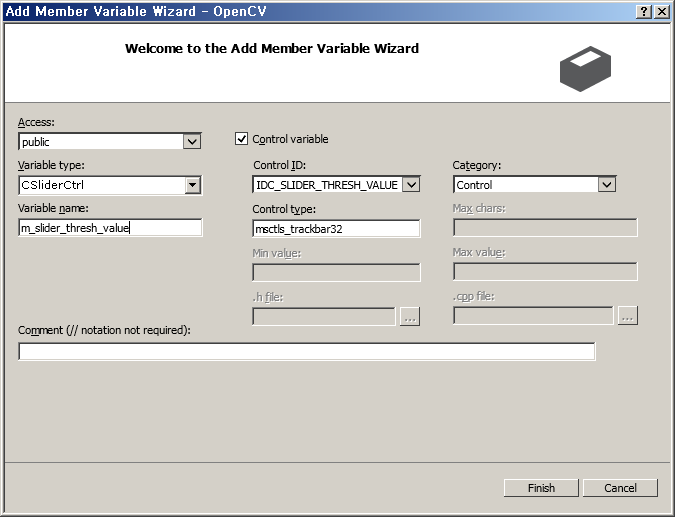Open the Access dropdown arrow
This screenshot has height=517, width=675.
point(192,141)
